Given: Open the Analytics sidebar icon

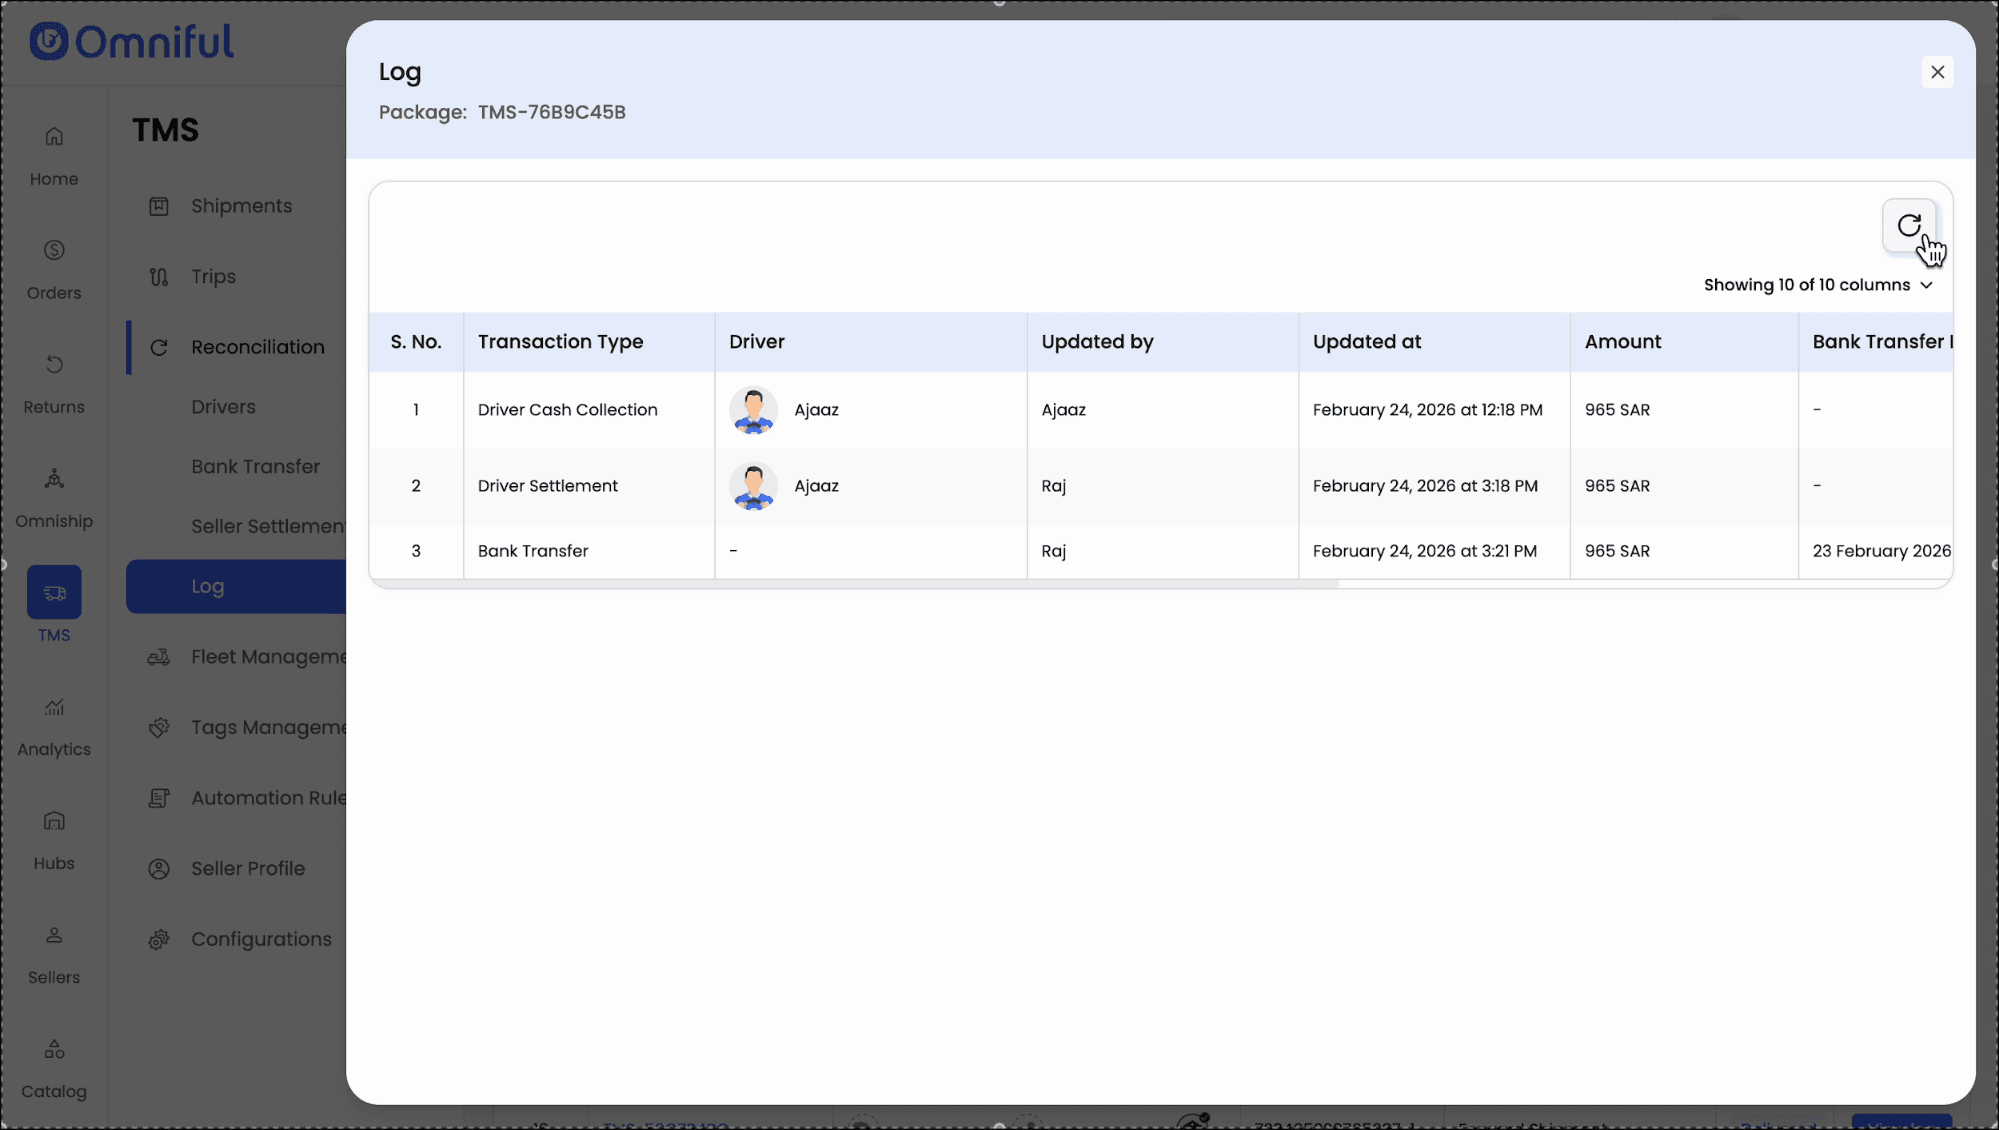Looking at the screenshot, I should pyautogui.click(x=54, y=708).
